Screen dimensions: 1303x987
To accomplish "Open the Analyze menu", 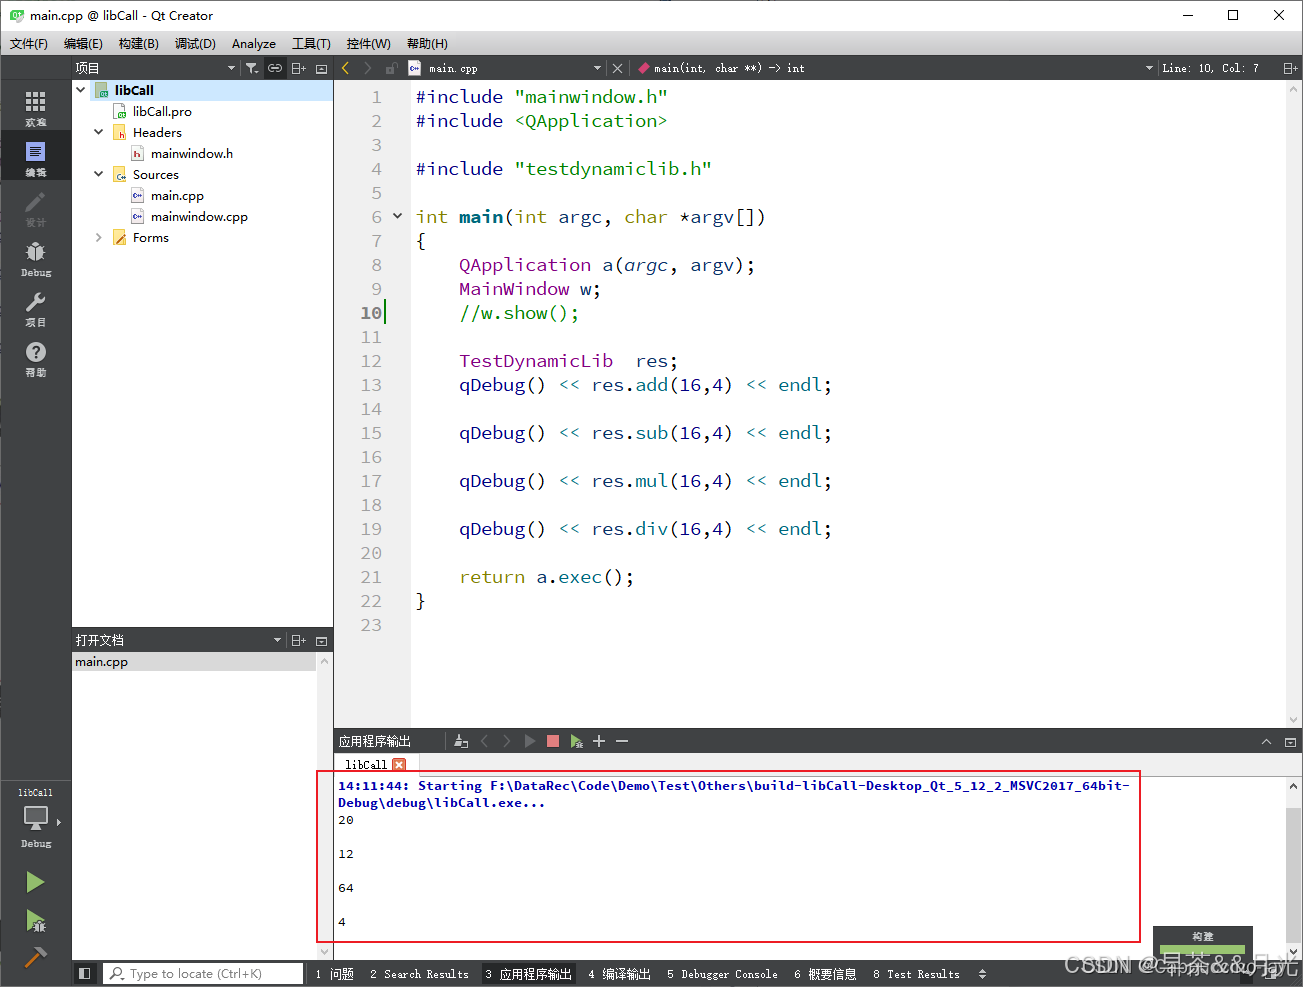I will coord(254,43).
